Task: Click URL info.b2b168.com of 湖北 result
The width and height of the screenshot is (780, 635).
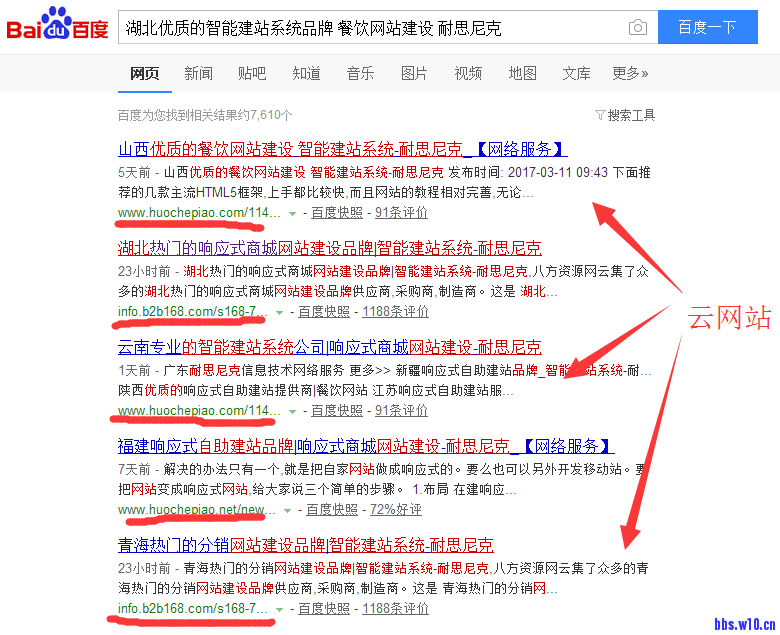Action: 193,312
